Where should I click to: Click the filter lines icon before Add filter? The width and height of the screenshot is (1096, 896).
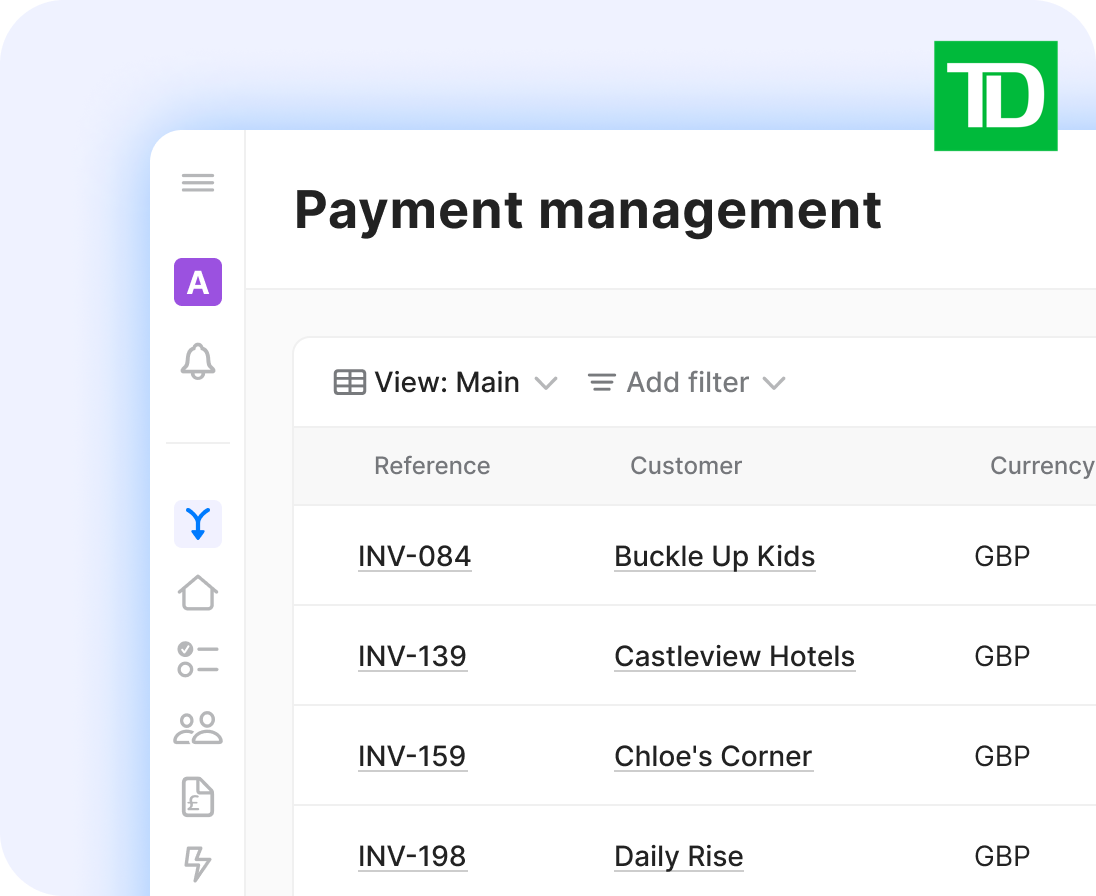[x=601, y=382]
